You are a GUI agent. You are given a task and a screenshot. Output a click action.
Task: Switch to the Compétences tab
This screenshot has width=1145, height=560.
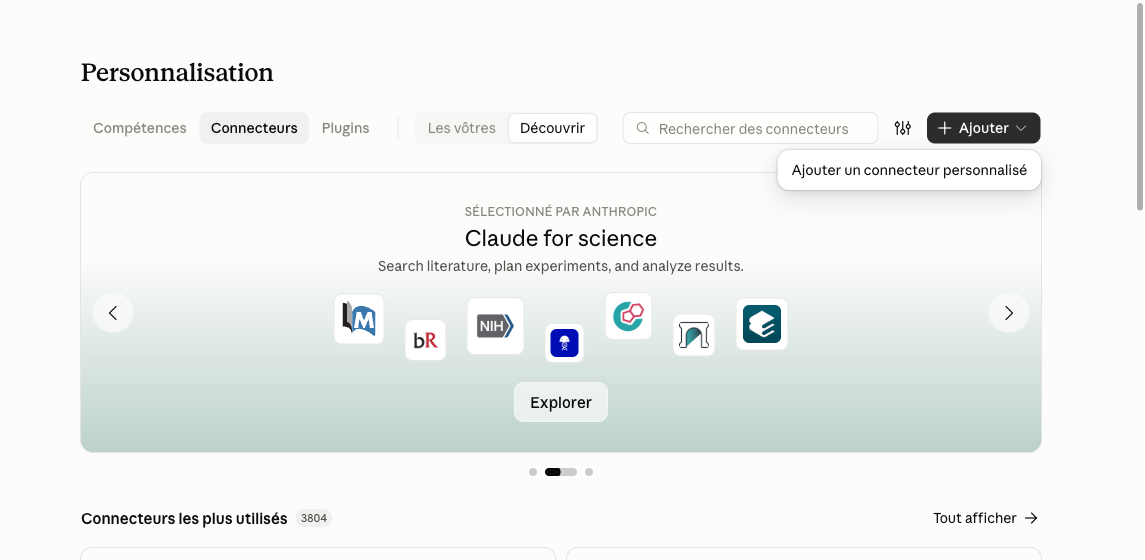point(139,128)
